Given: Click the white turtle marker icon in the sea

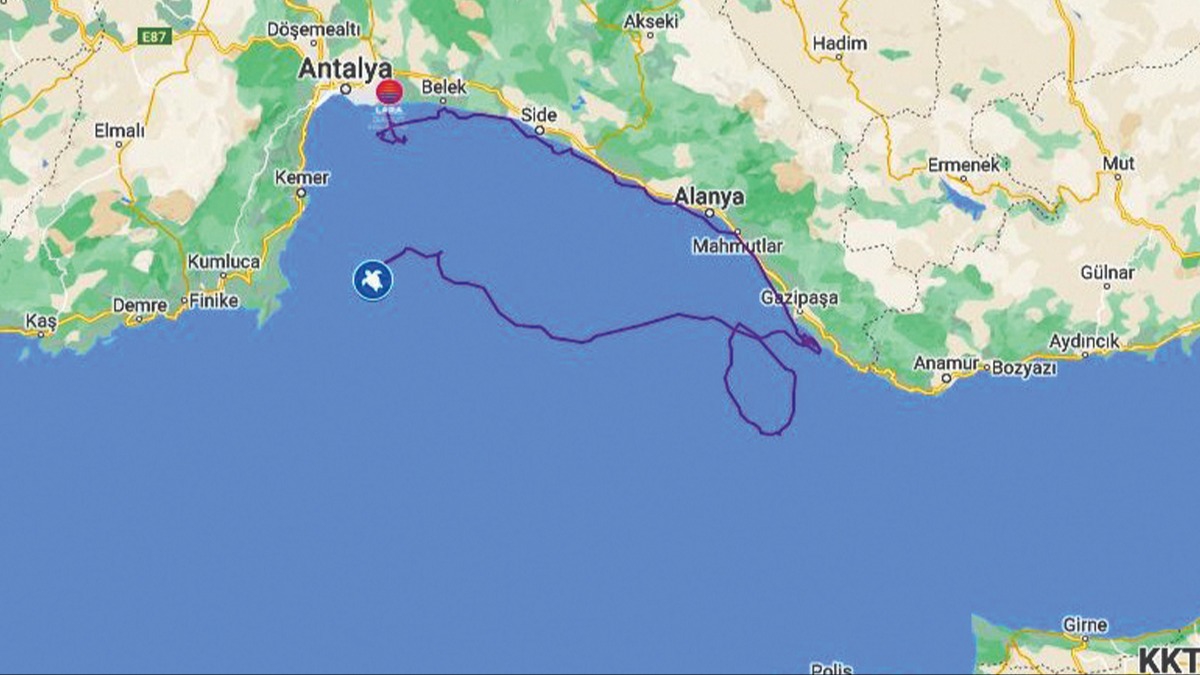Looking at the screenshot, I should [372, 279].
